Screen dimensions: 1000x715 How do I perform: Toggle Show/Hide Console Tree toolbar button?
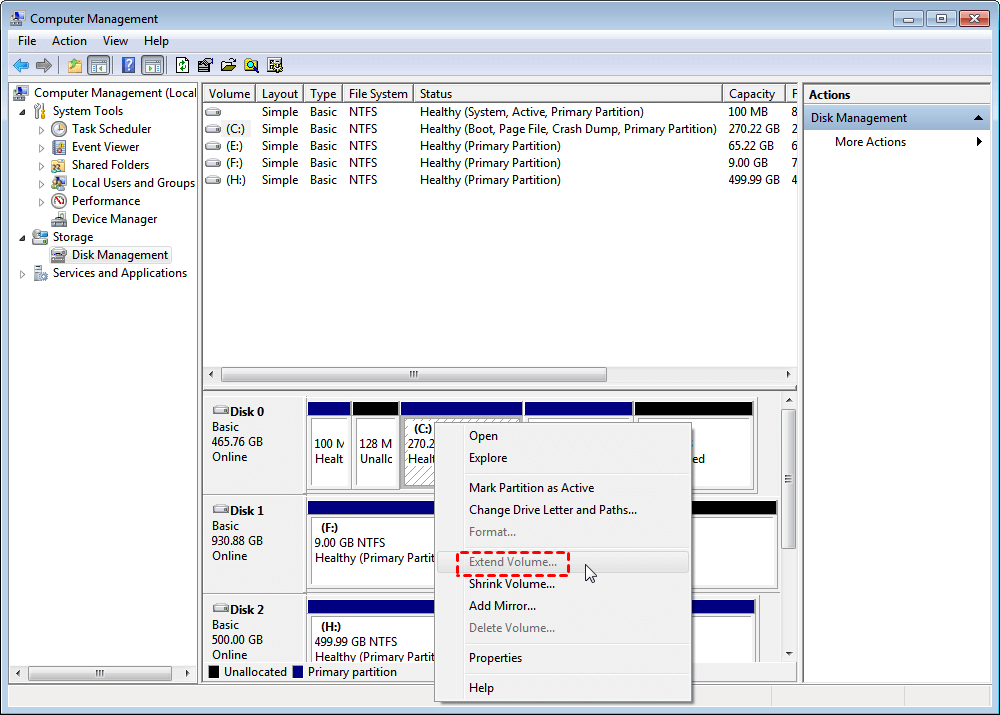[98, 65]
